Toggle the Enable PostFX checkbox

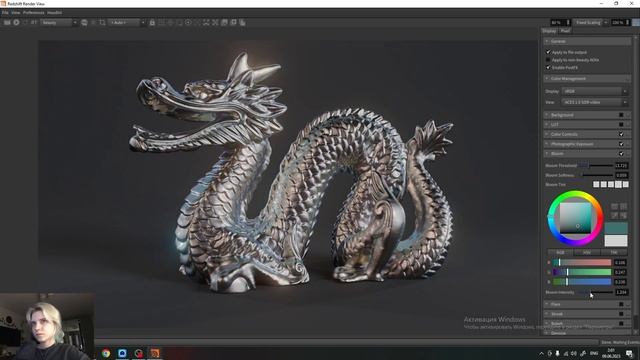[548, 67]
